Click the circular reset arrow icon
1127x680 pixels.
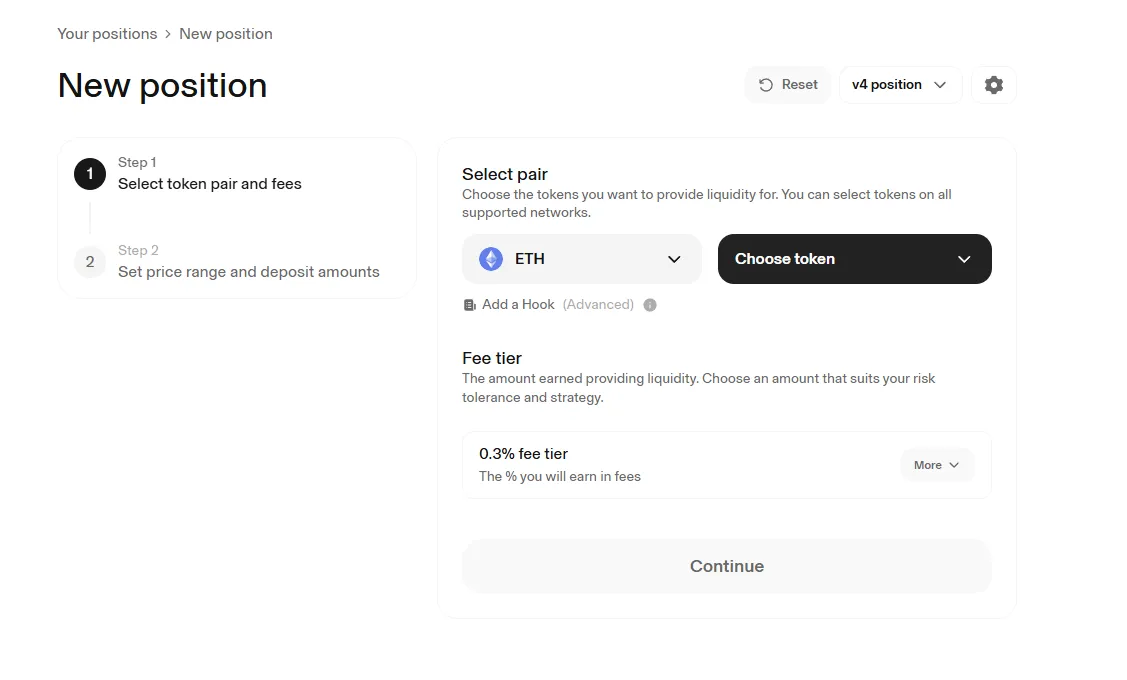click(766, 85)
